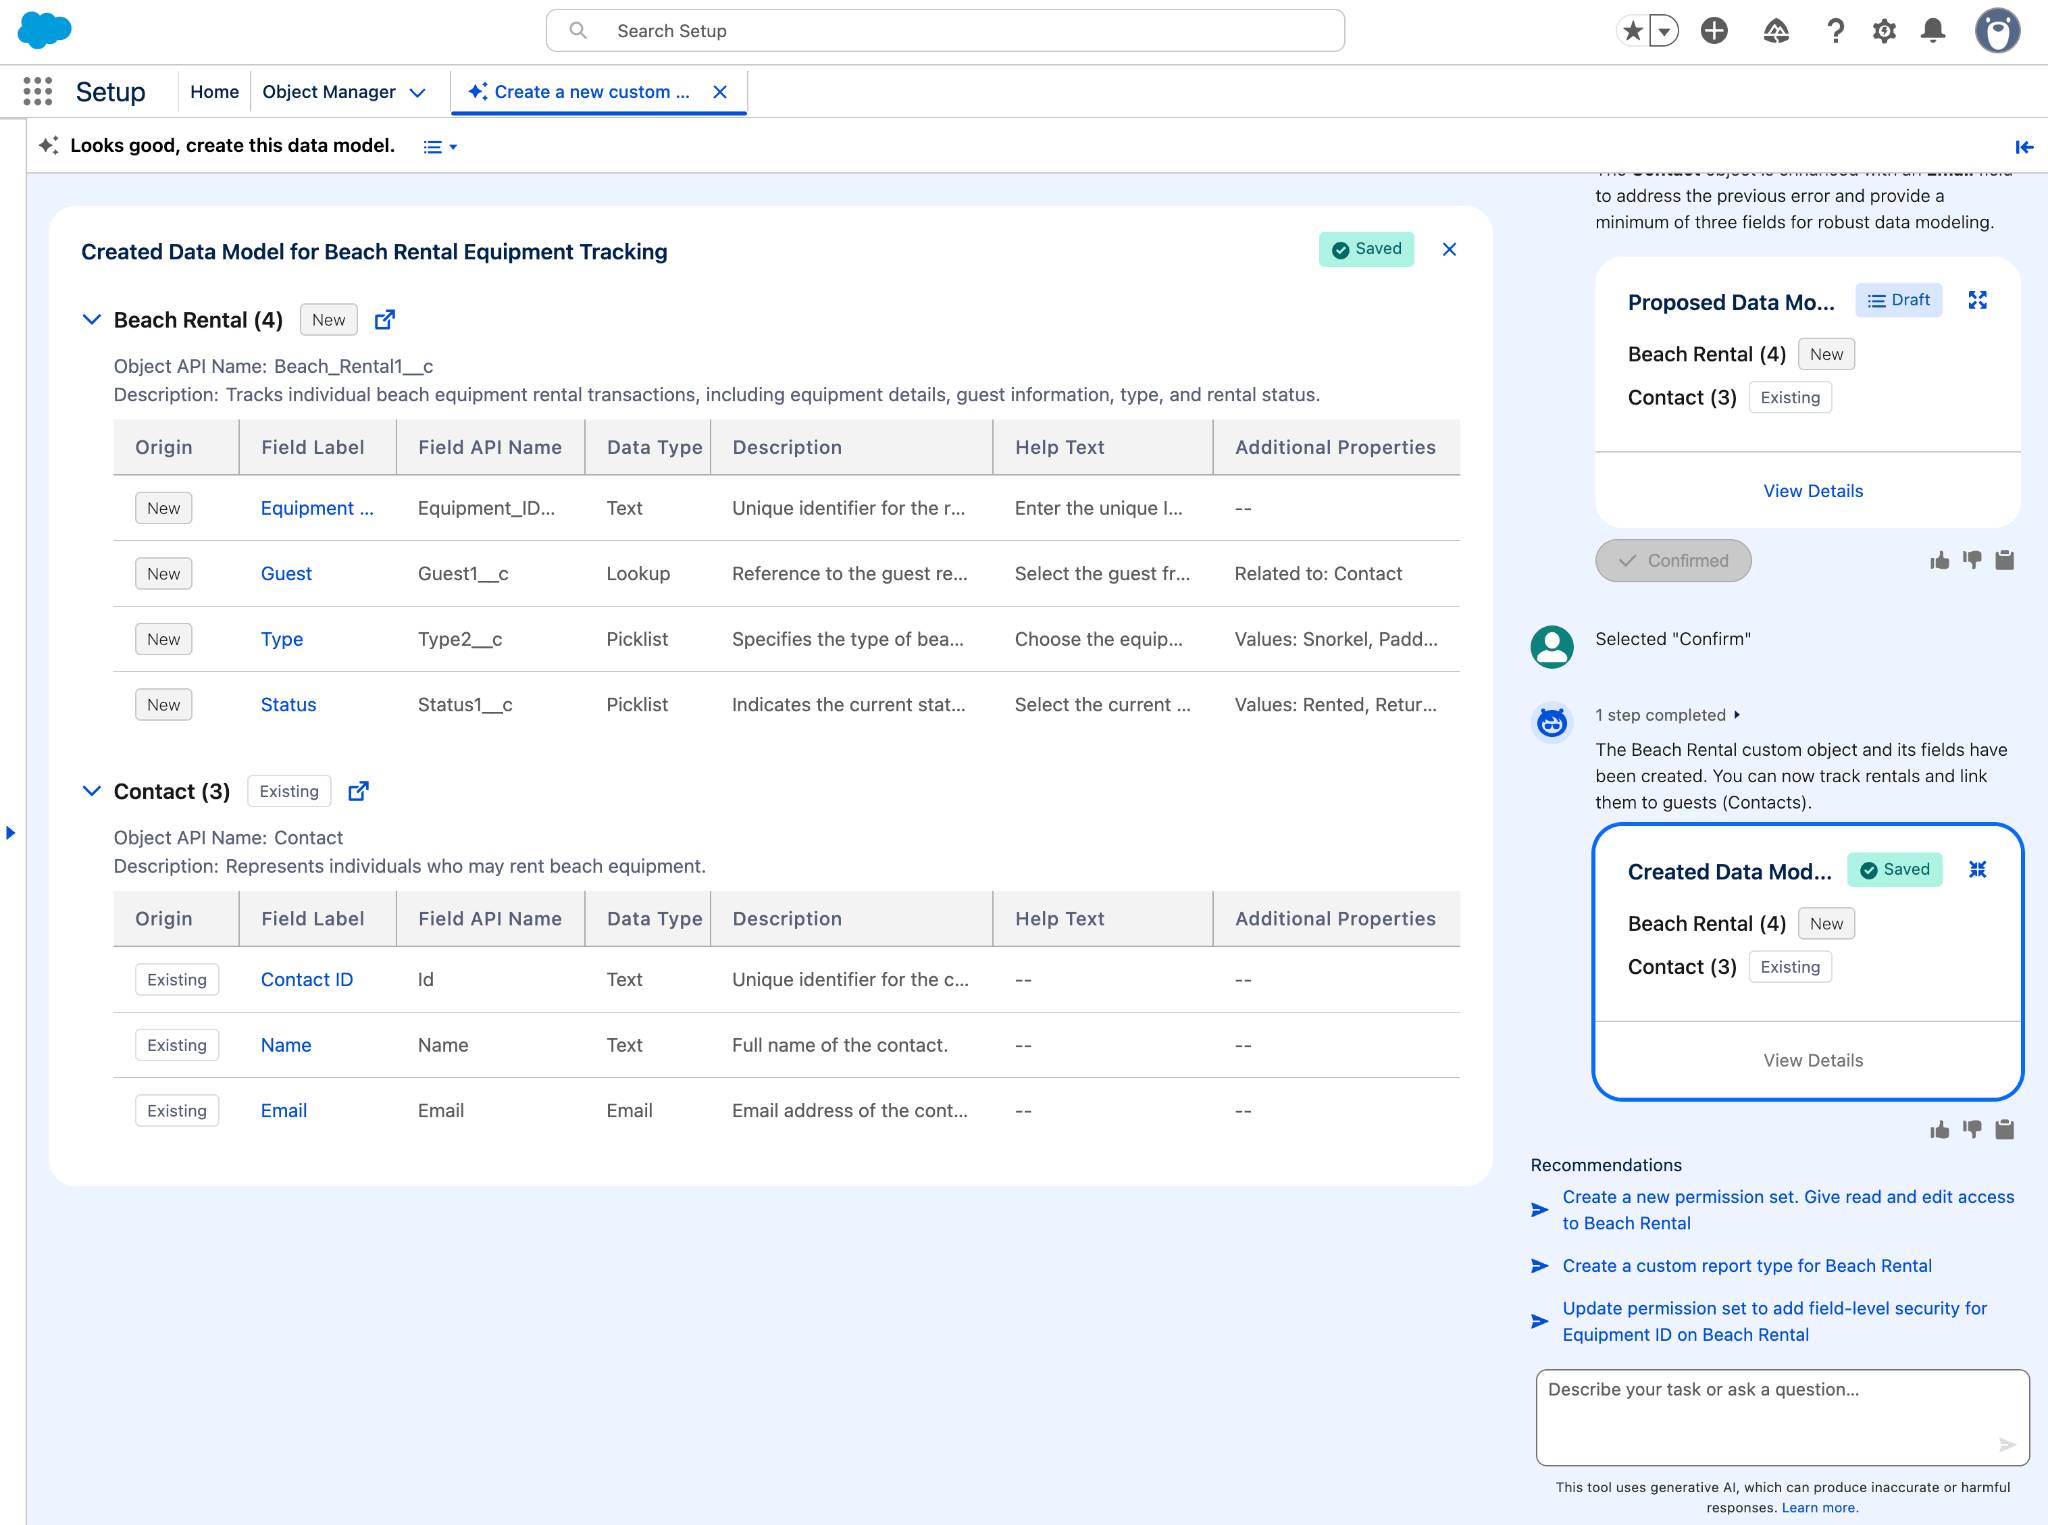Thumbs down the Created Data Model response
The height and width of the screenshot is (1525, 2048).
pyautogui.click(x=1972, y=1130)
